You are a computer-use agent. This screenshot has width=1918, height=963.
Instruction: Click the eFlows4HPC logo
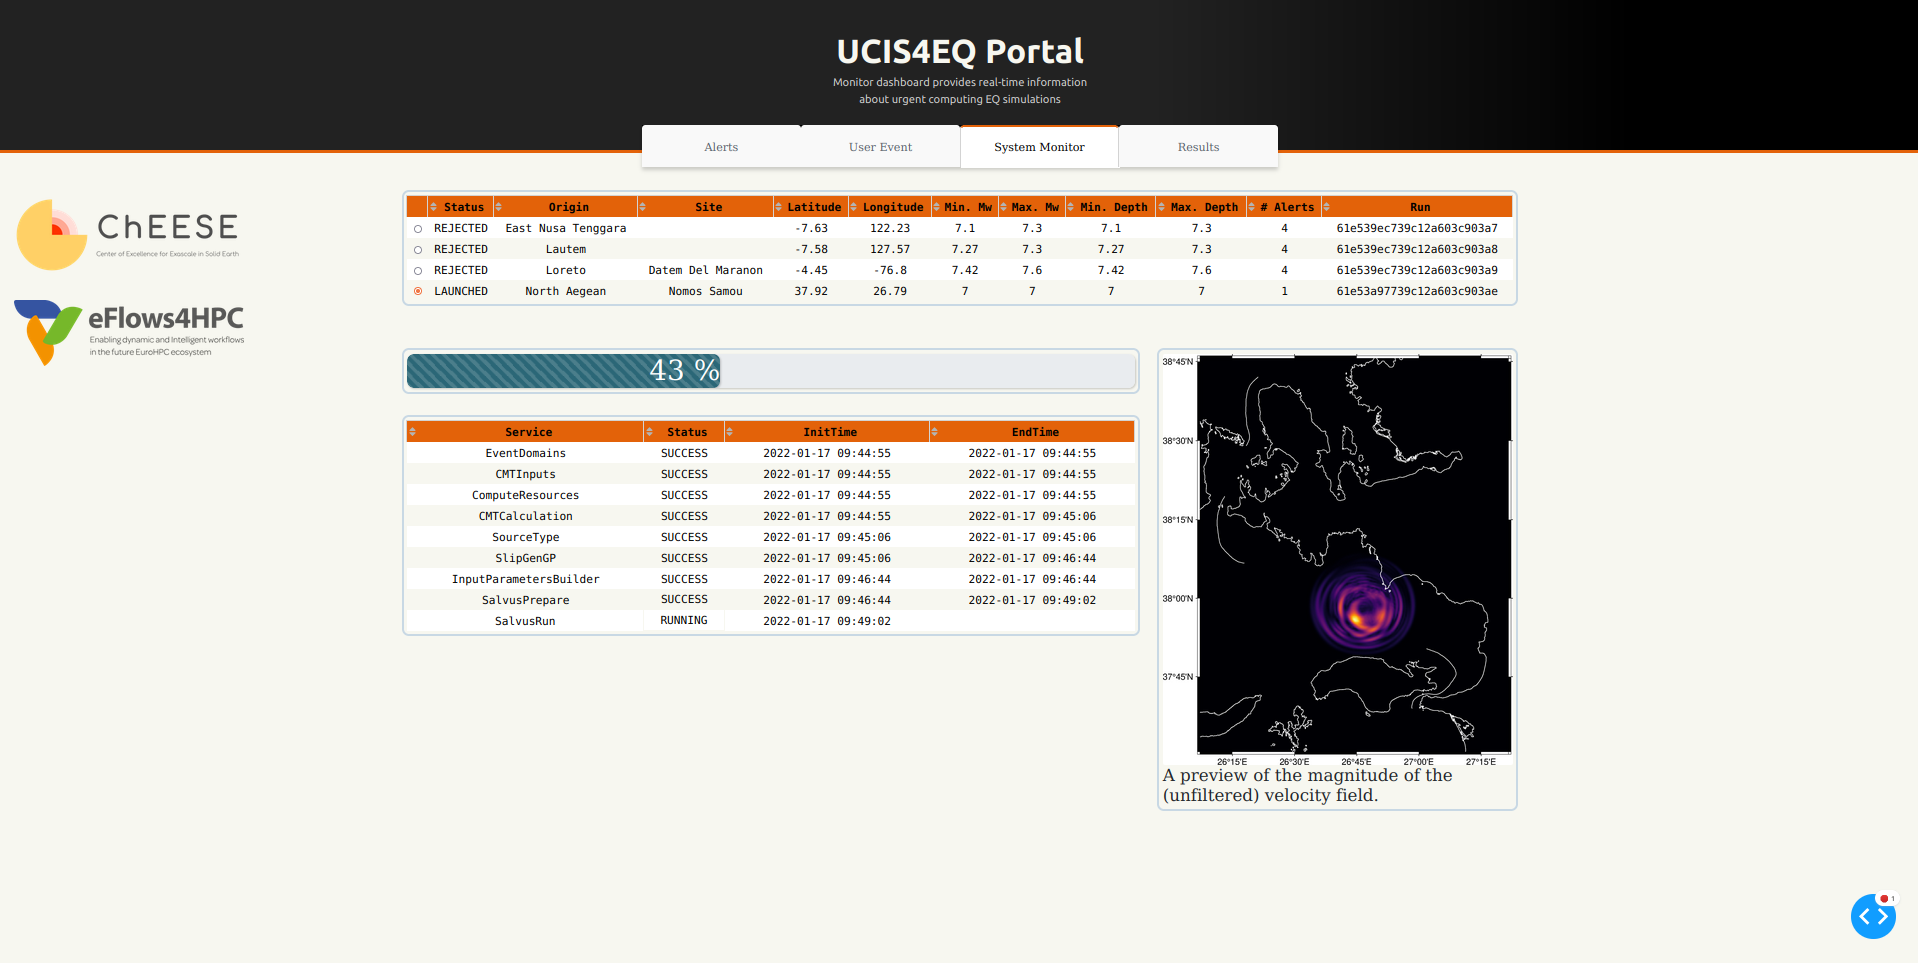129,332
